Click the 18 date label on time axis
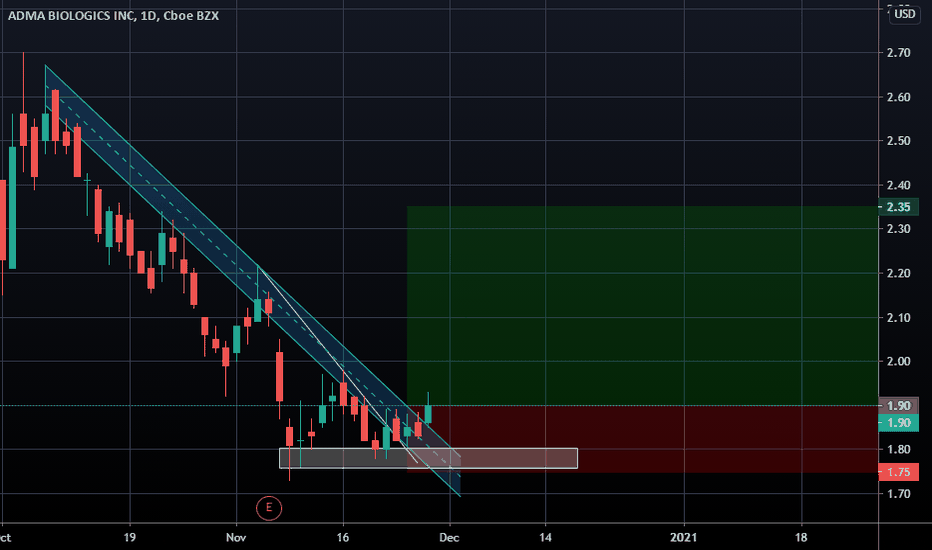The width and height of the screenshot is (932, 550). tap(801, 538)
